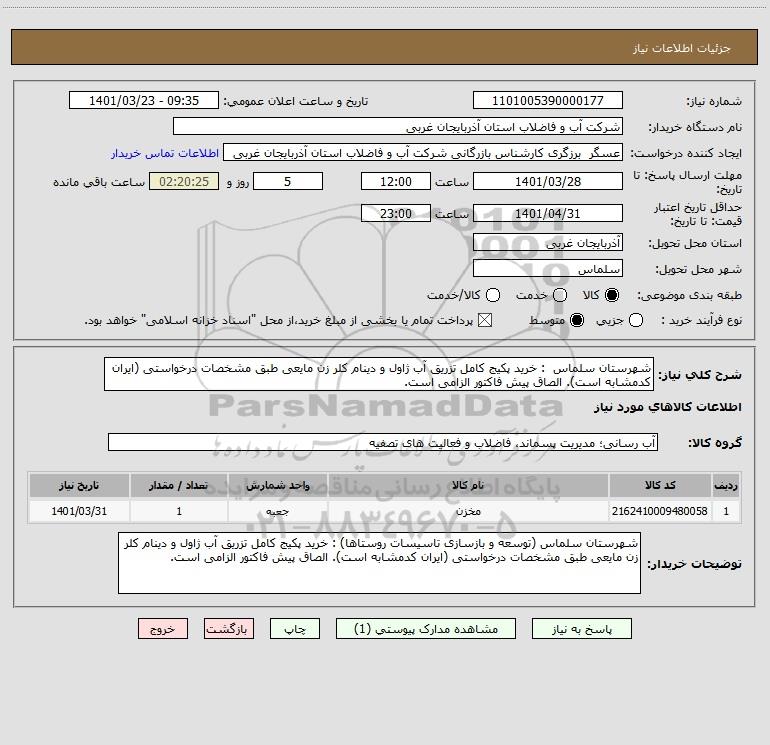Click the quantity cell under تعداد / مقدار
This screenshot has height=745, width=770.
pos(179,511)
